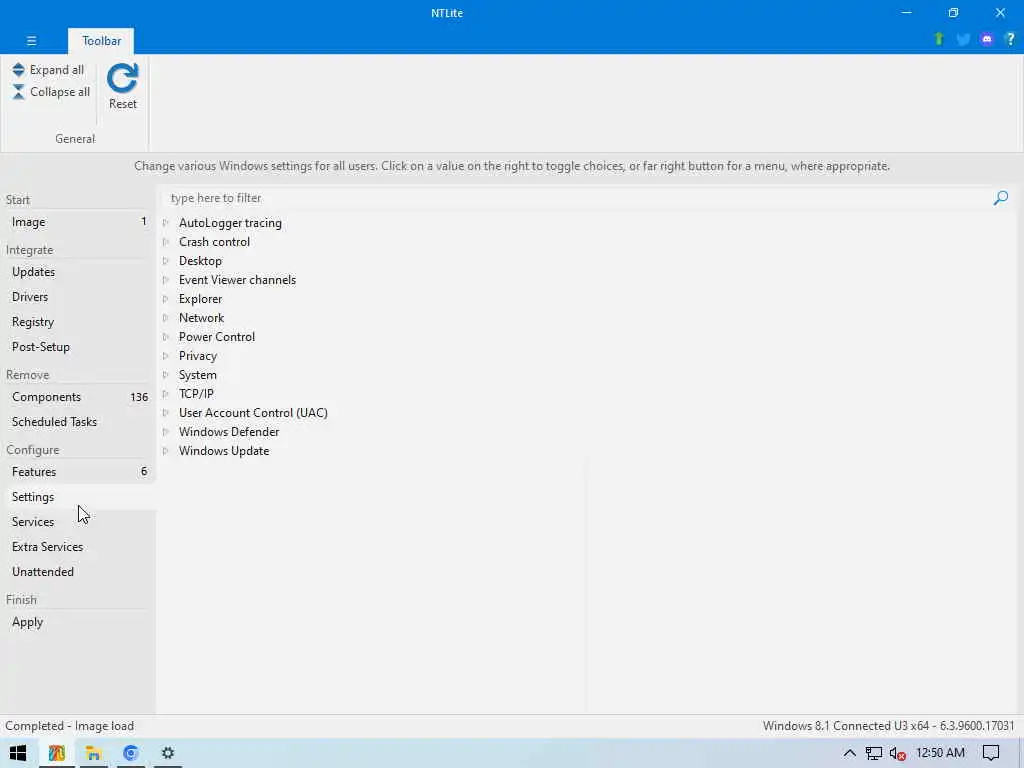Viewport: 1024px width, 768px height.
Task: Select the Toolbar ribbon tab
Action: pos(101,40)
